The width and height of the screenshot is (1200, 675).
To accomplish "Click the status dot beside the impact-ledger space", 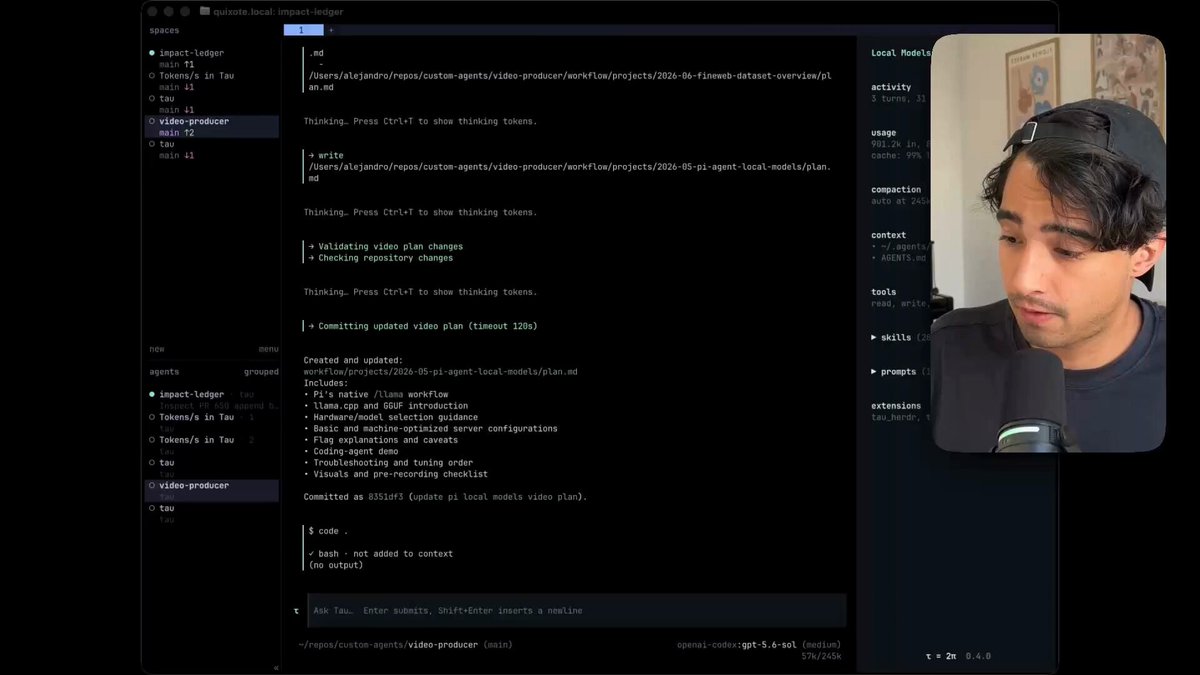I will [152, 53].
